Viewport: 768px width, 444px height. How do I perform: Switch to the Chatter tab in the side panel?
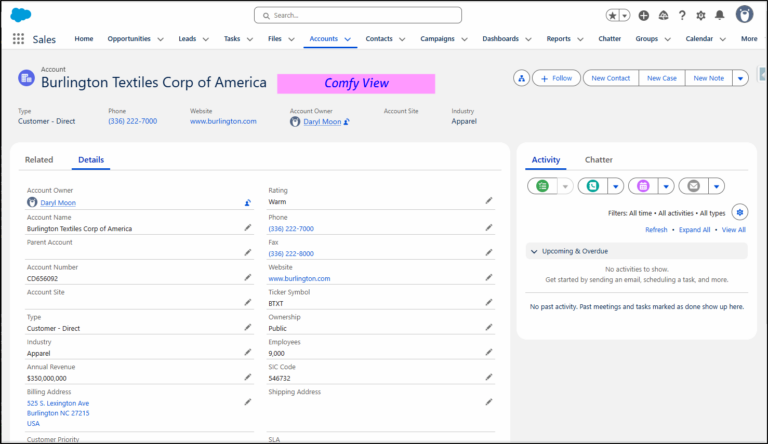[599, 160]
